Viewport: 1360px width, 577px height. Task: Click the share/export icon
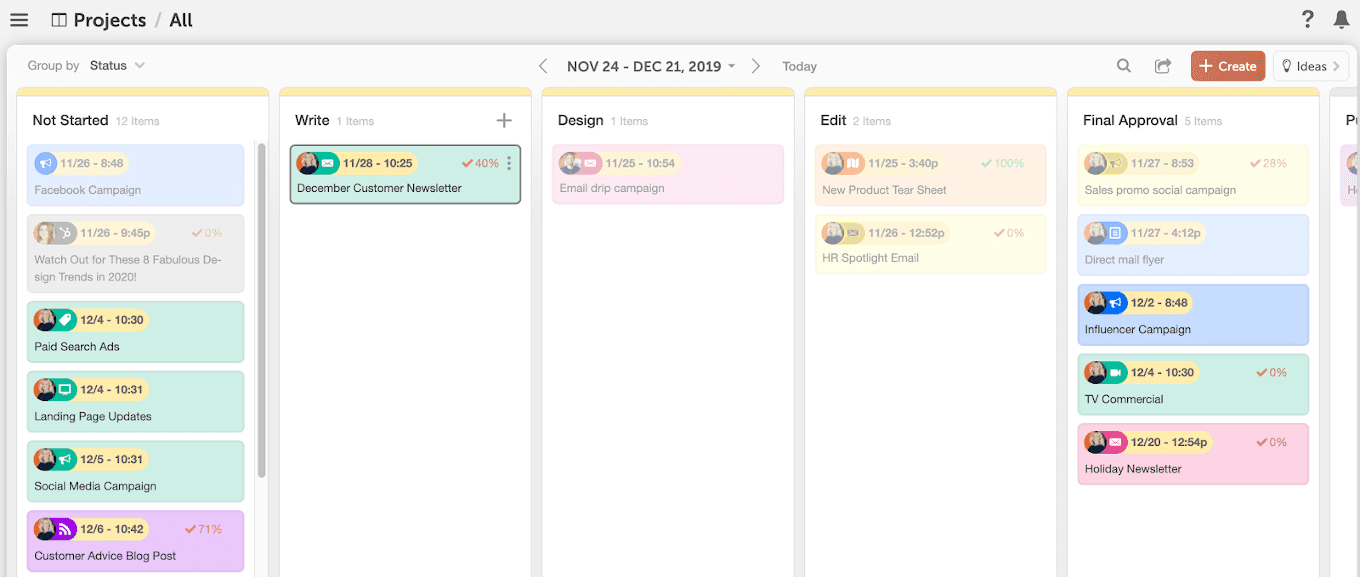pos(1162,66)
